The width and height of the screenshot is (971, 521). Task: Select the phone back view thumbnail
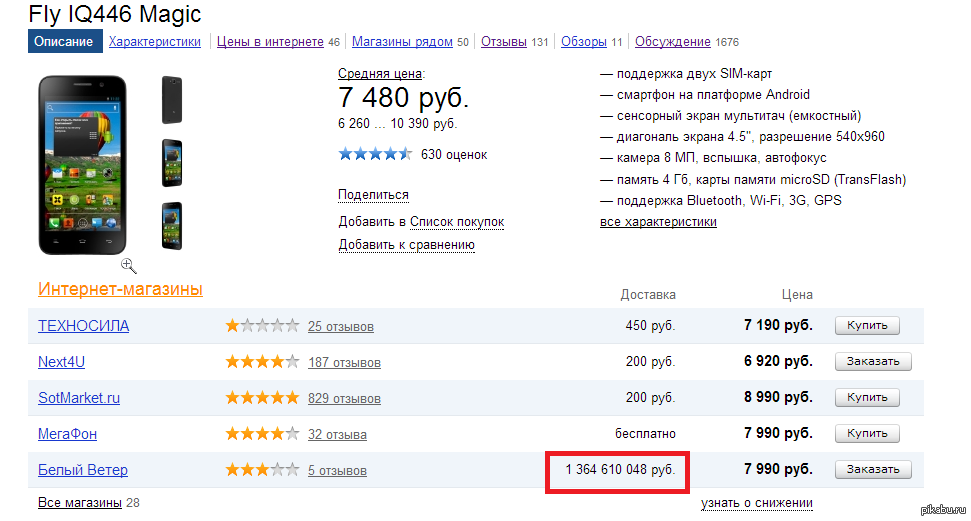point(172,100)
